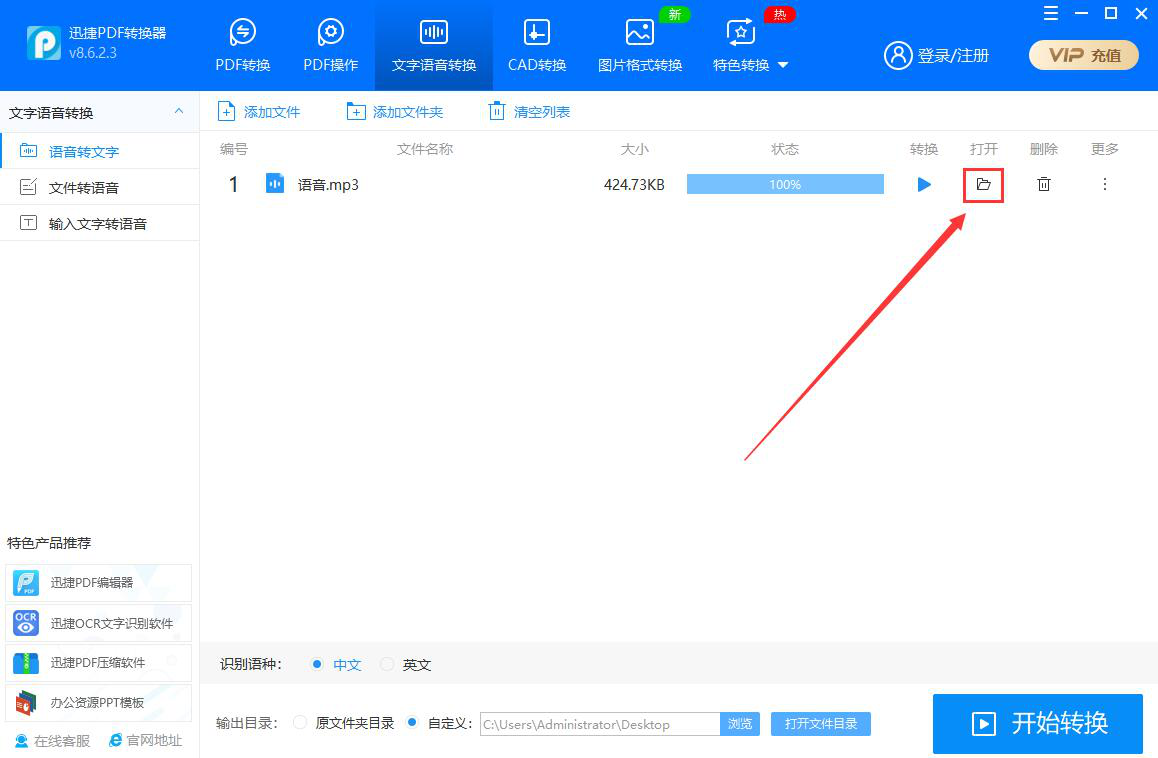Click 添加文件 toolbar button
Image resolution: width=1158 pixels, height=758 pixels.
[x=259, y=112]
